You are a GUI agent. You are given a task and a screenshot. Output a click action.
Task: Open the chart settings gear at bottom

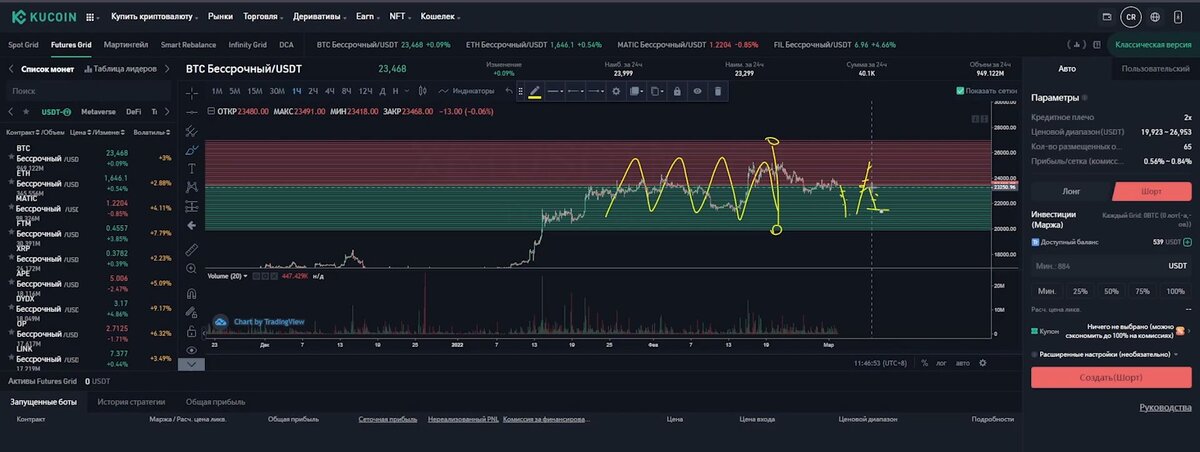[x=982, y=363]
